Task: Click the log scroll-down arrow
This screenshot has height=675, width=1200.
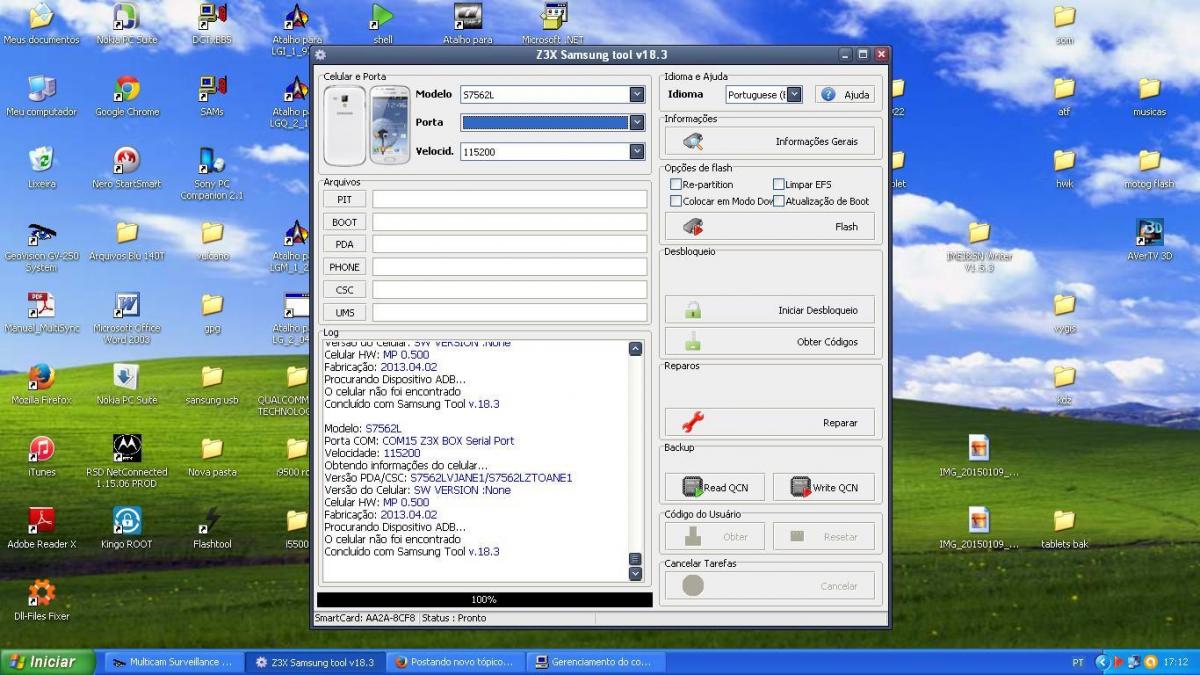Action: coord(635,574)
